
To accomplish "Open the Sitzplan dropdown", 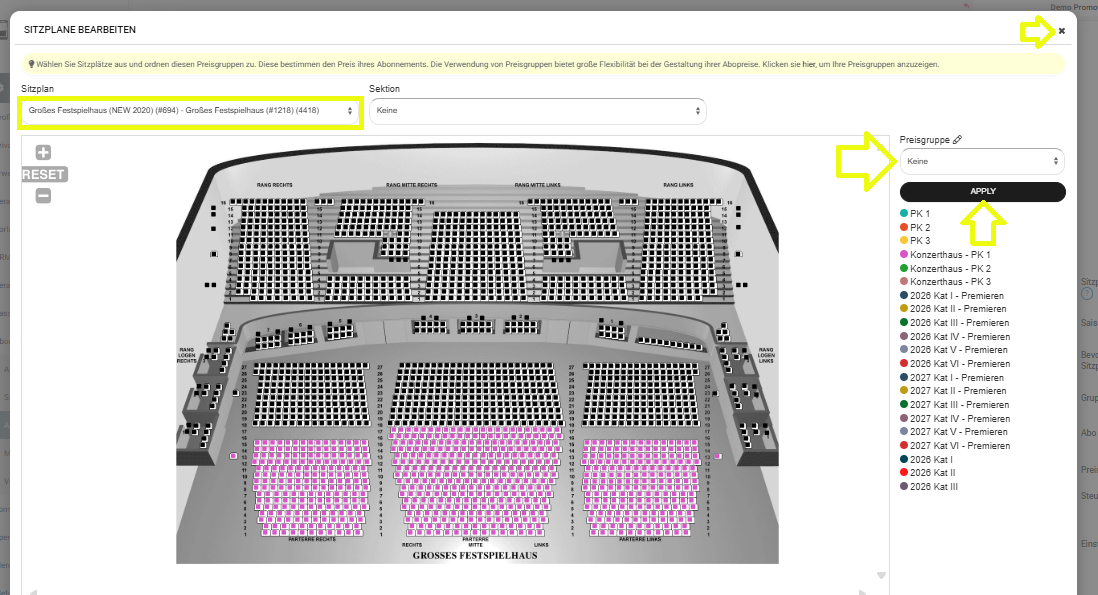I will pyautogui.click(x=190, y=111).
